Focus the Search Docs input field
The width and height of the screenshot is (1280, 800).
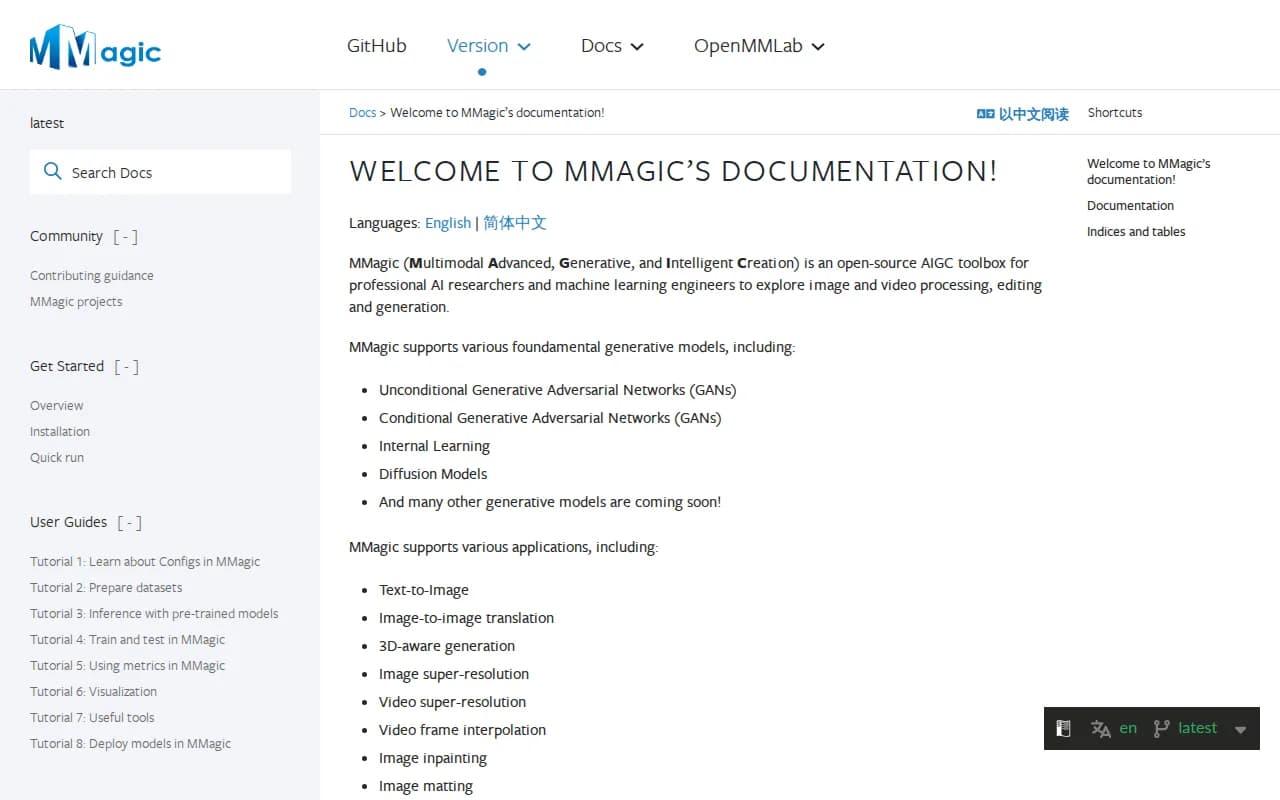coord(160,172)
